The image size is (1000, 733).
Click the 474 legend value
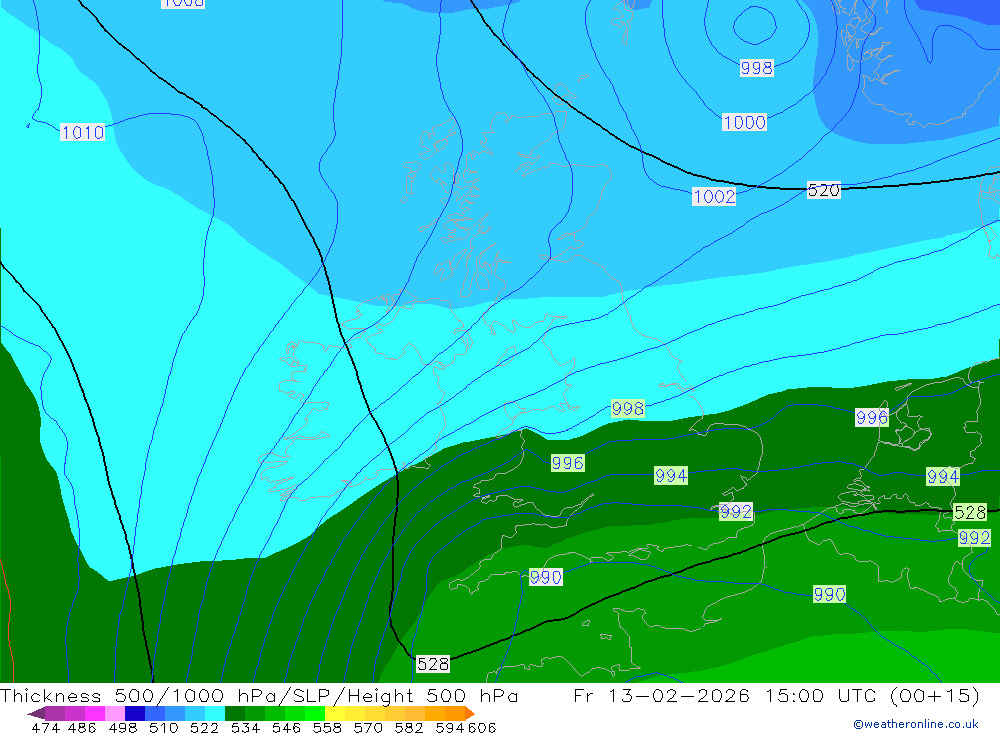pyautogui.click(x=45, y=727)
